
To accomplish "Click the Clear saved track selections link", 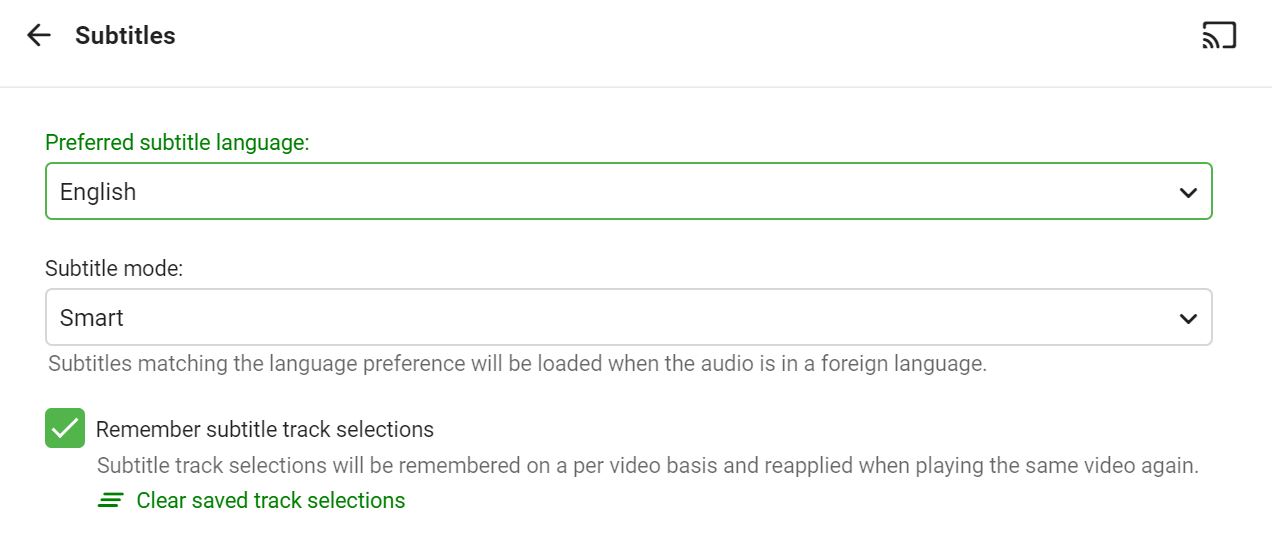I will pos(270,500).
